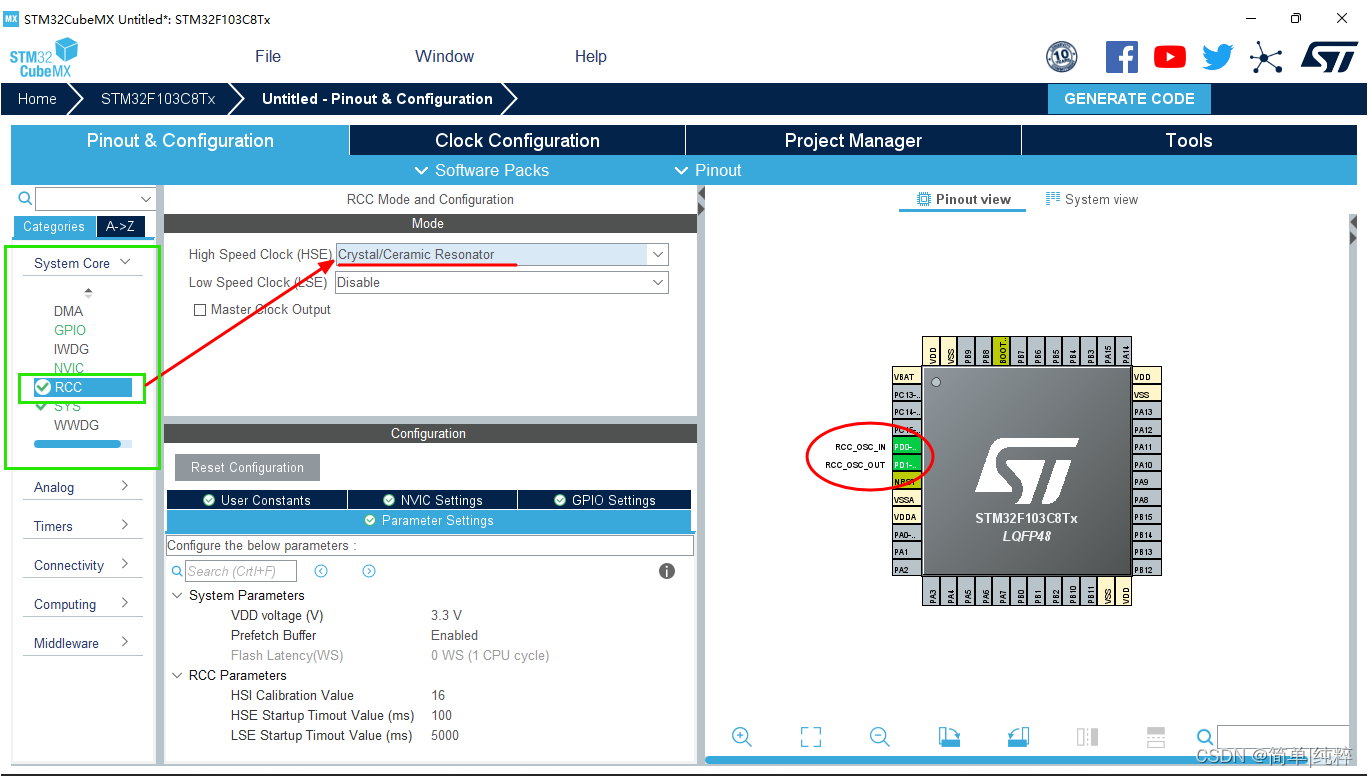The height and width of the screenshot is (777, 1368).
Task: Click the parameter info icon
Action: [x=667, y=571]
